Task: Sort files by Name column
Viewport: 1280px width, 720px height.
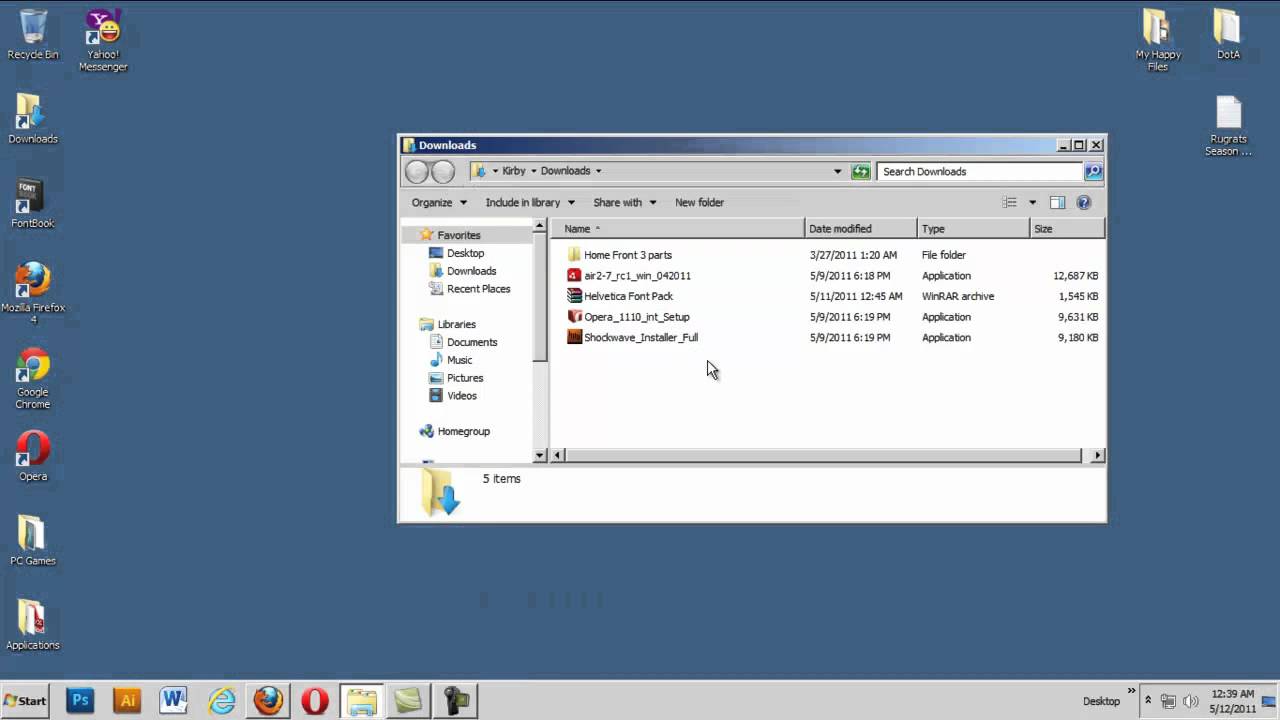Action: point(677,229)
